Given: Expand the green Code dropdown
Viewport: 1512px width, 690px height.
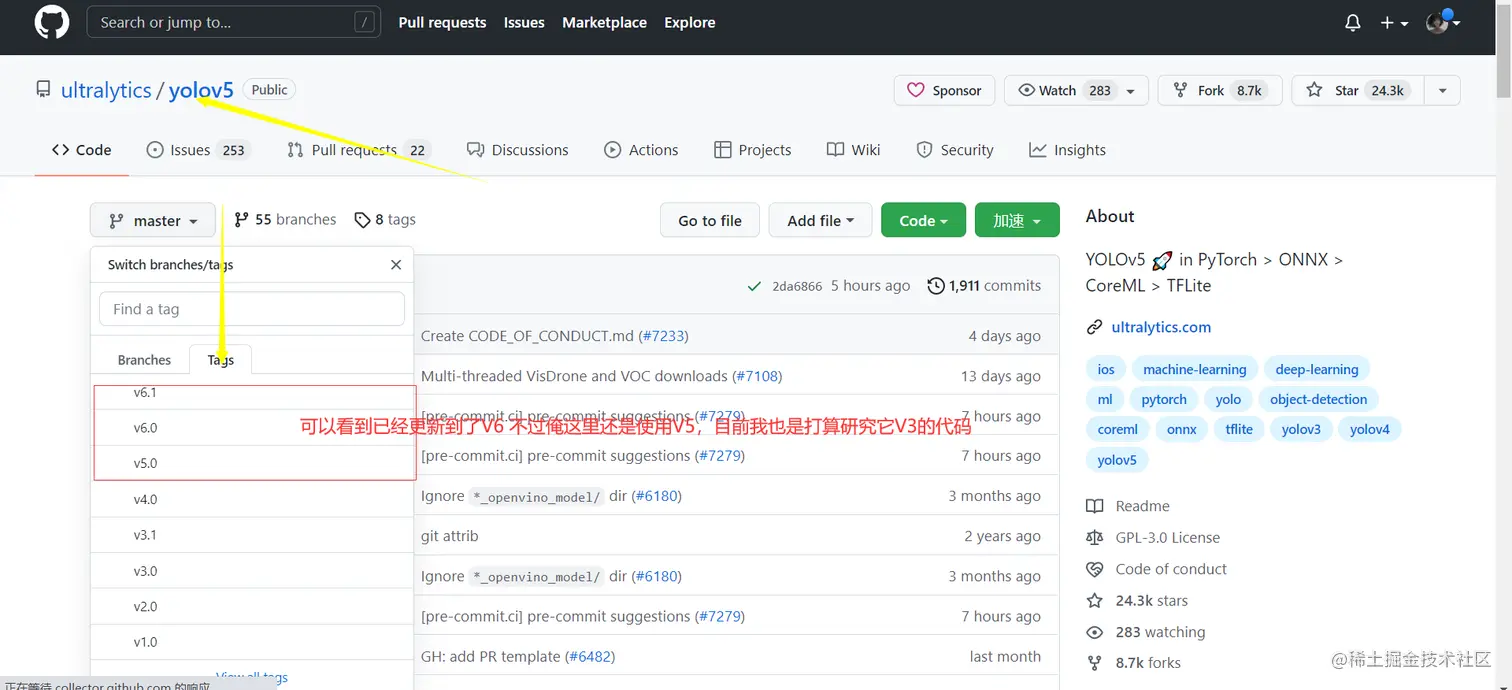Looking at the screenshot, I should [923, 221].
